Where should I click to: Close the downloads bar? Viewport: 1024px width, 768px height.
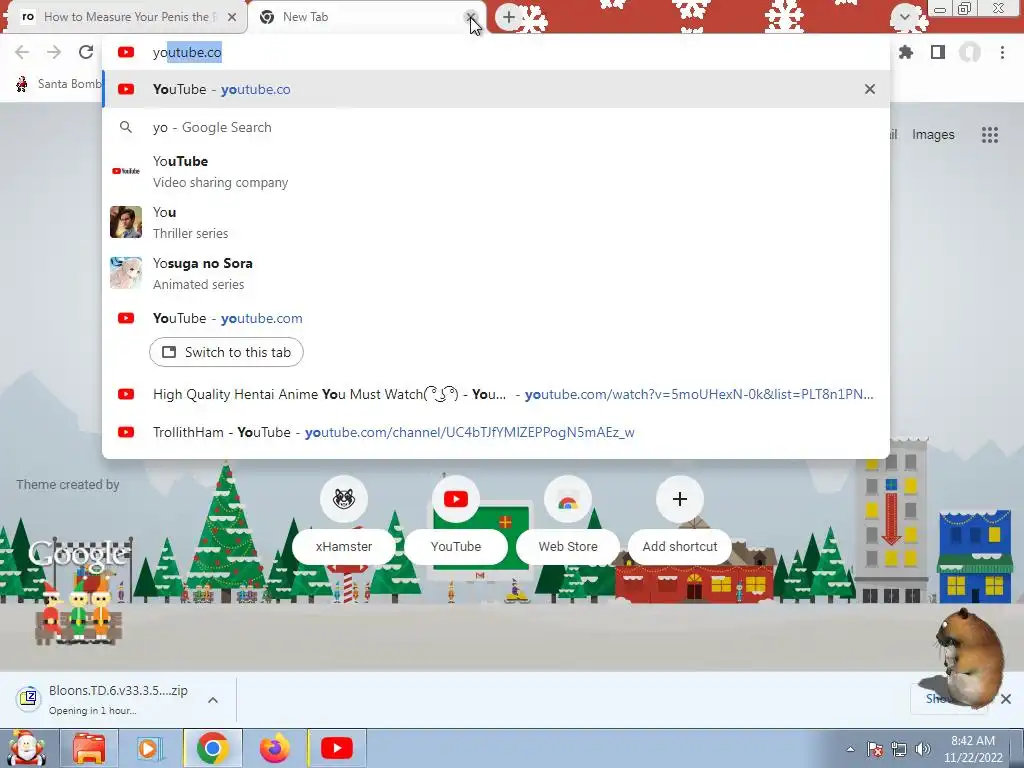click(1006, 699)
